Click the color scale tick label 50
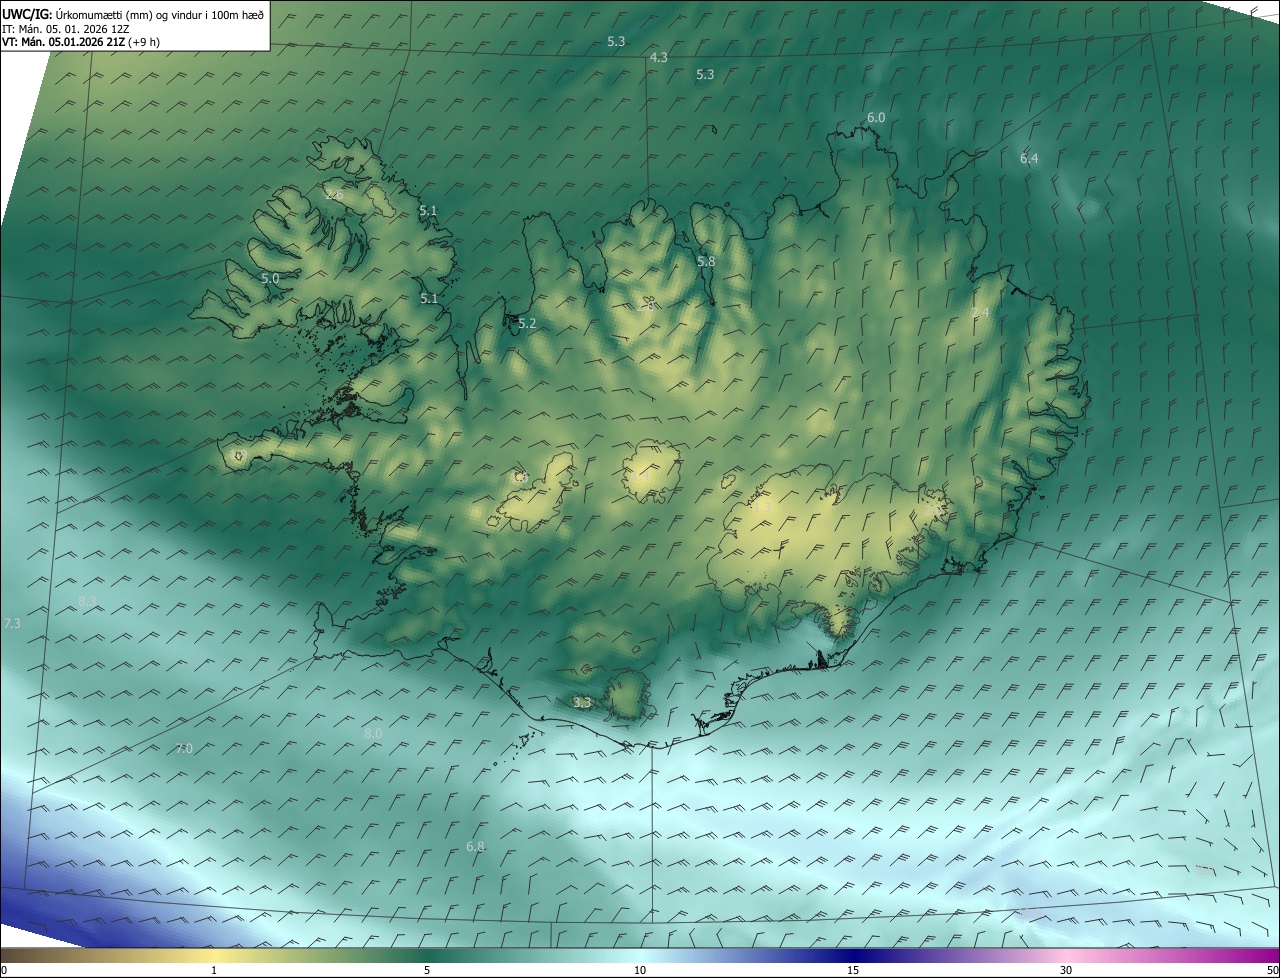The height and width of the screenshot is (978, 1280). pos(1273,970)
